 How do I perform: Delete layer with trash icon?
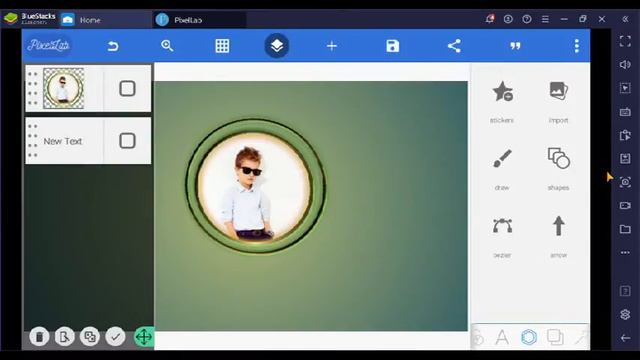pyautogui.click(x=39, y=337)
